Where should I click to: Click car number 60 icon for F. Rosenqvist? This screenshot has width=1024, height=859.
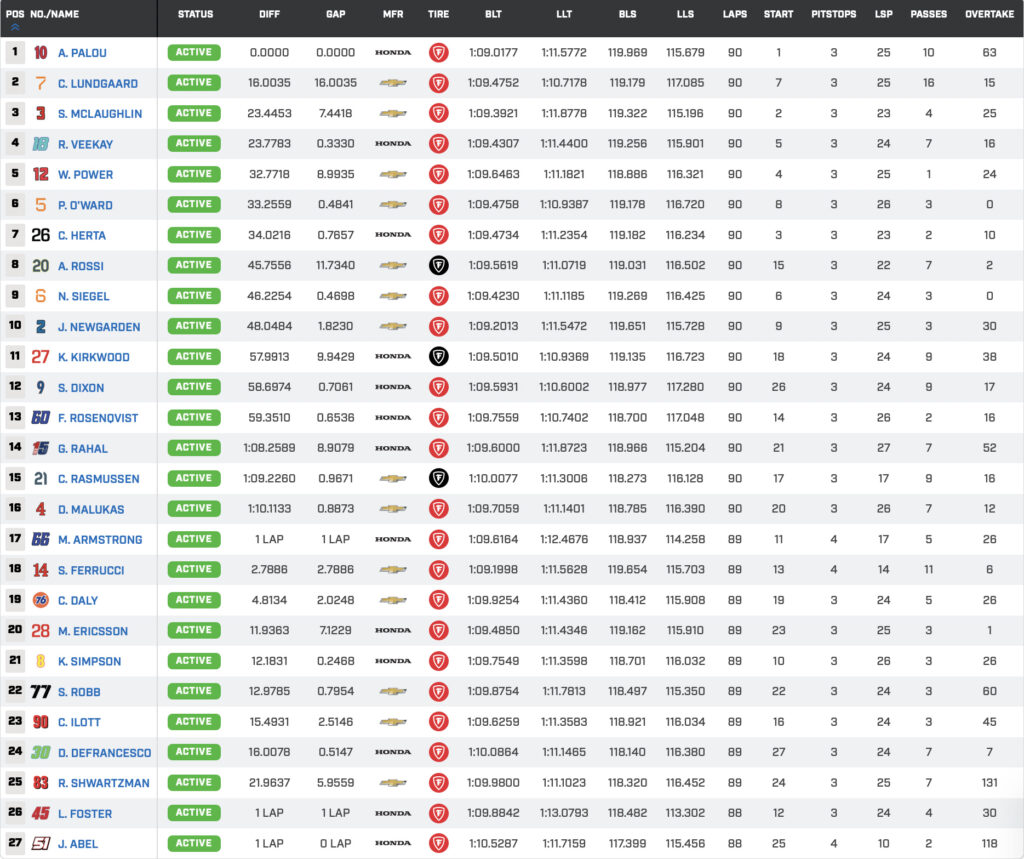(40, 417)
